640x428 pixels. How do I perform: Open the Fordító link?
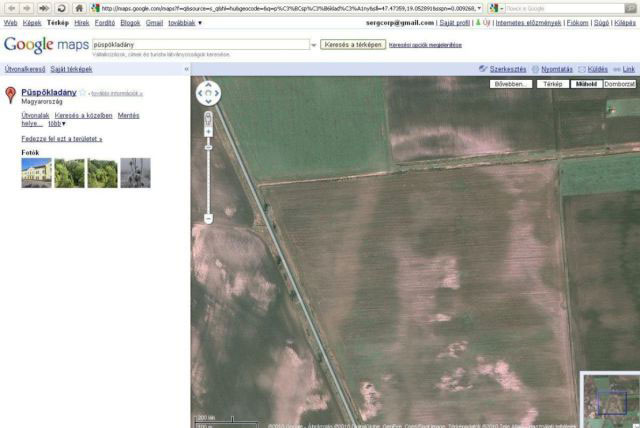coord(105,23)
